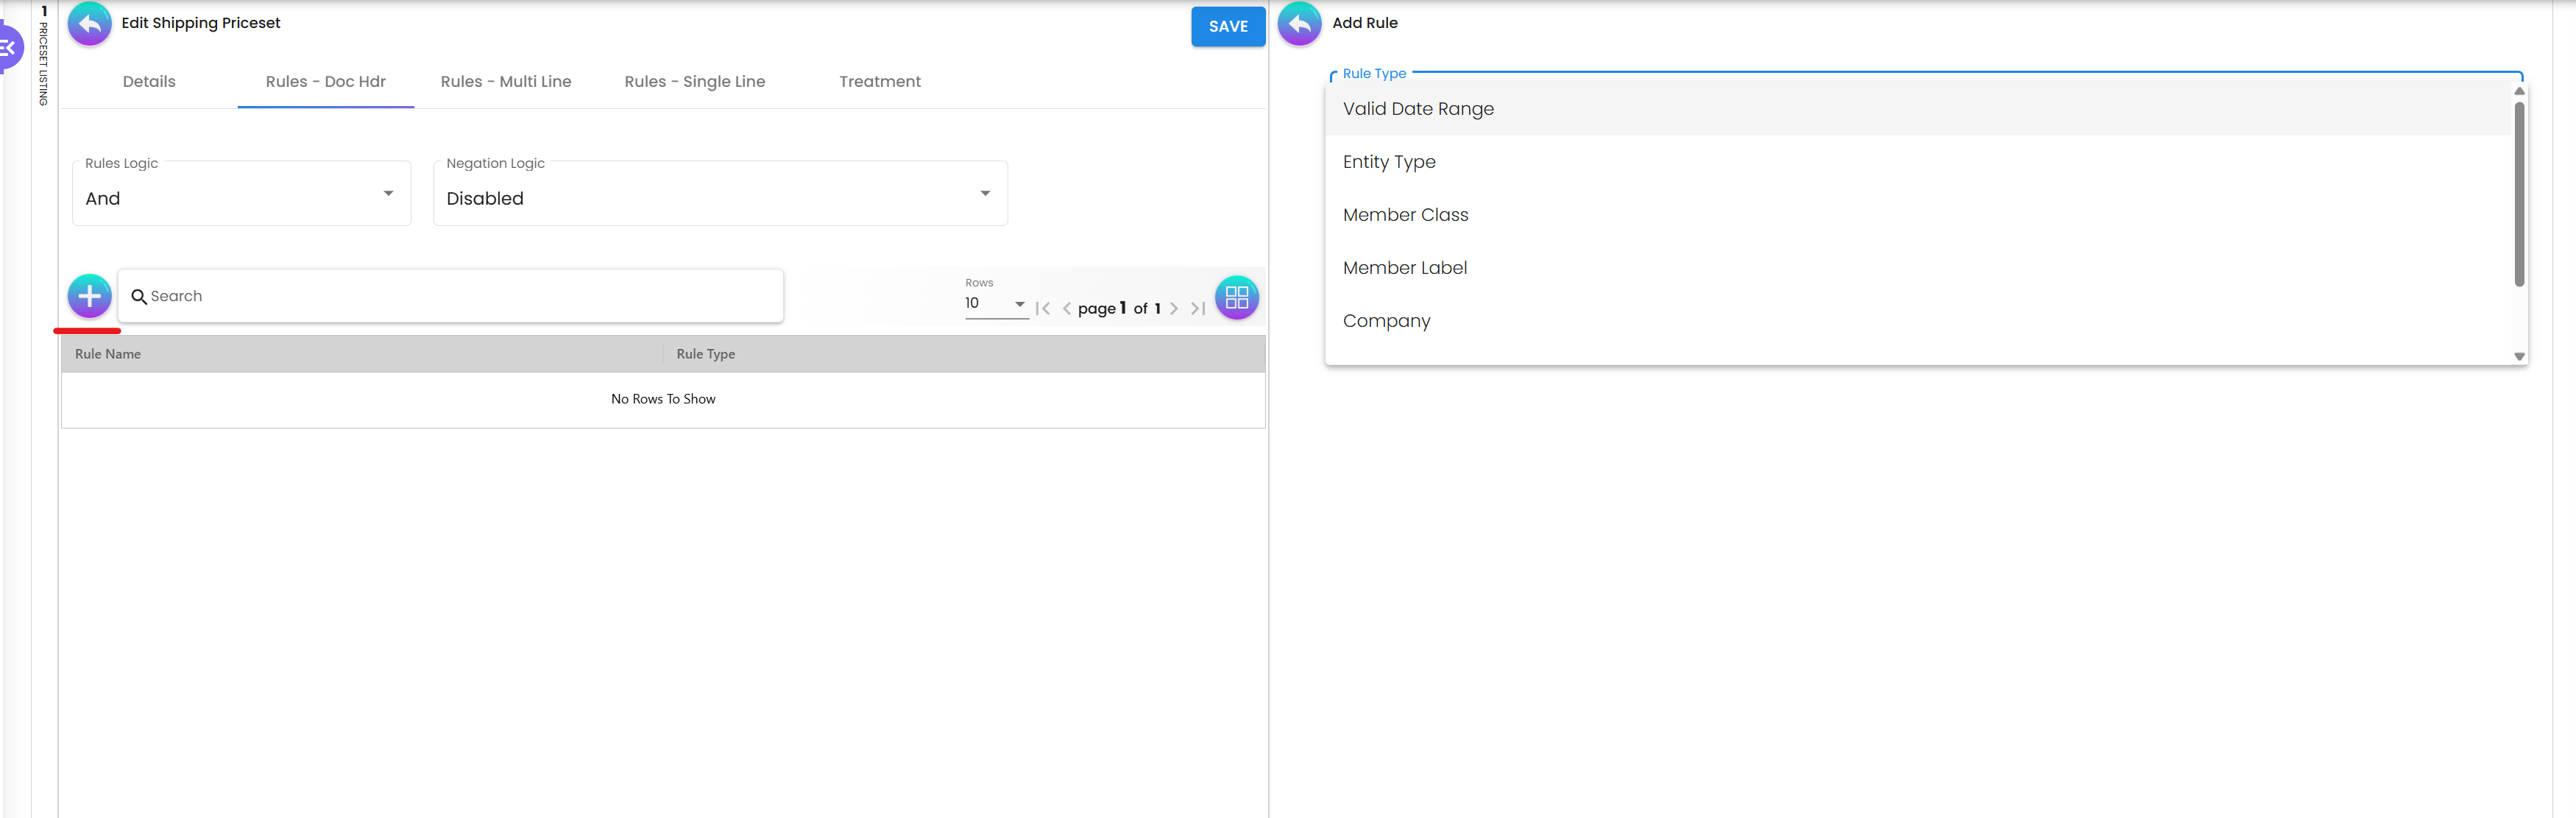Select Valid Date Range as the rule type
The height and width of the screenshot is (818, 2576).
(x=1417, y=108)
